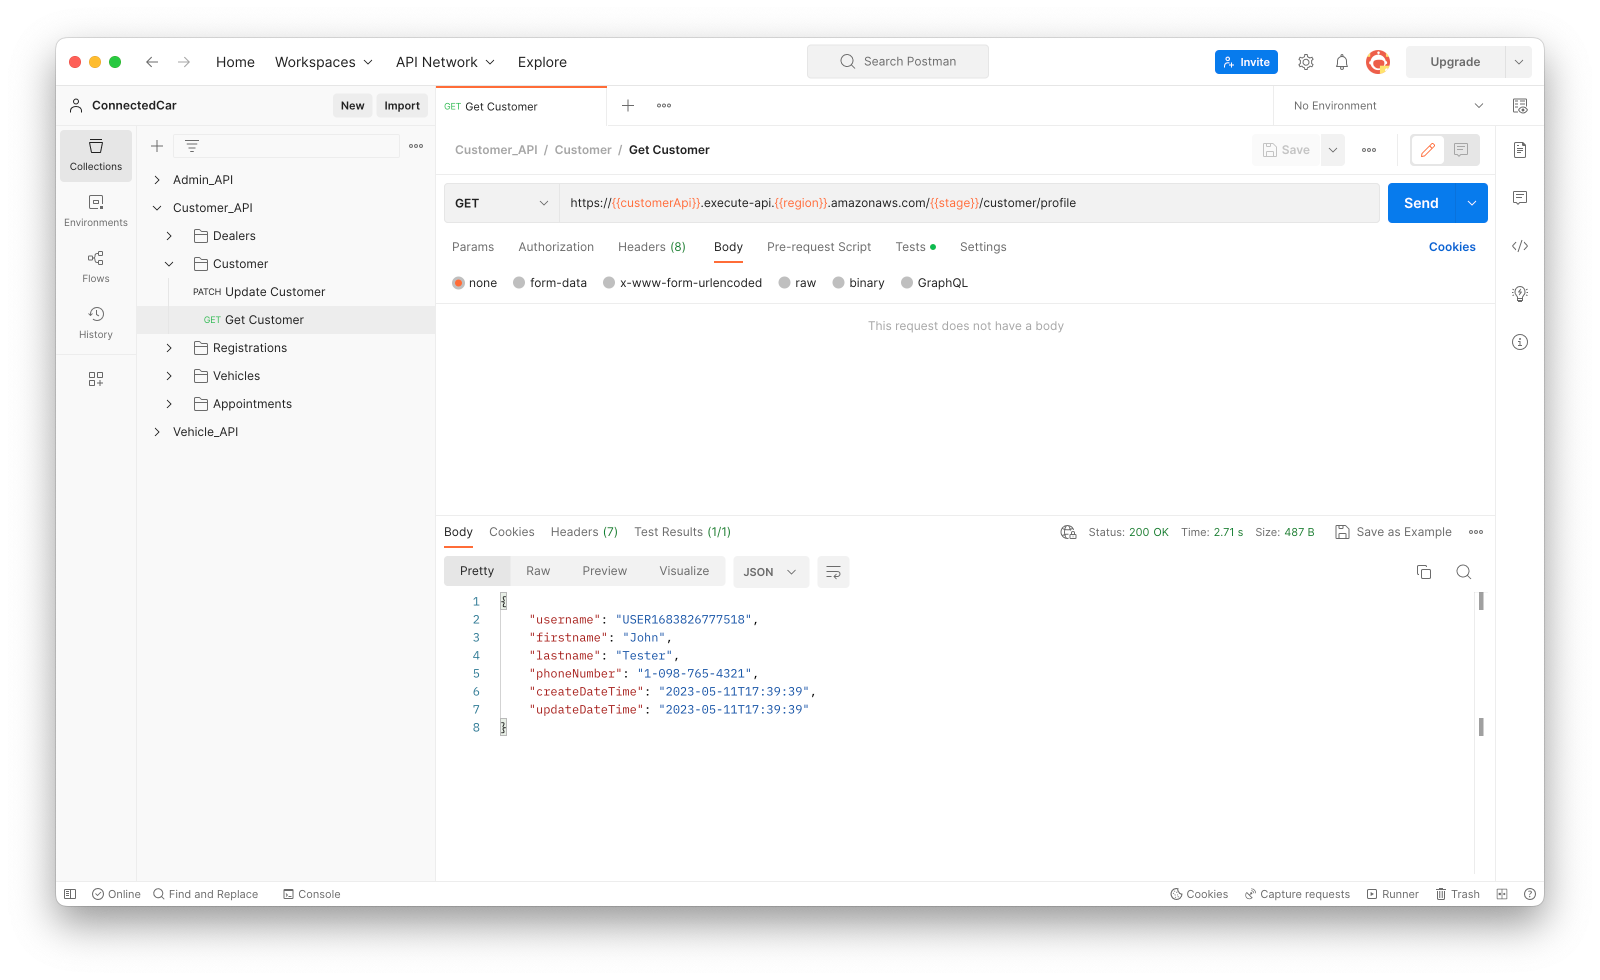
Task: Select the raw body option
Action: coord(797,283)
